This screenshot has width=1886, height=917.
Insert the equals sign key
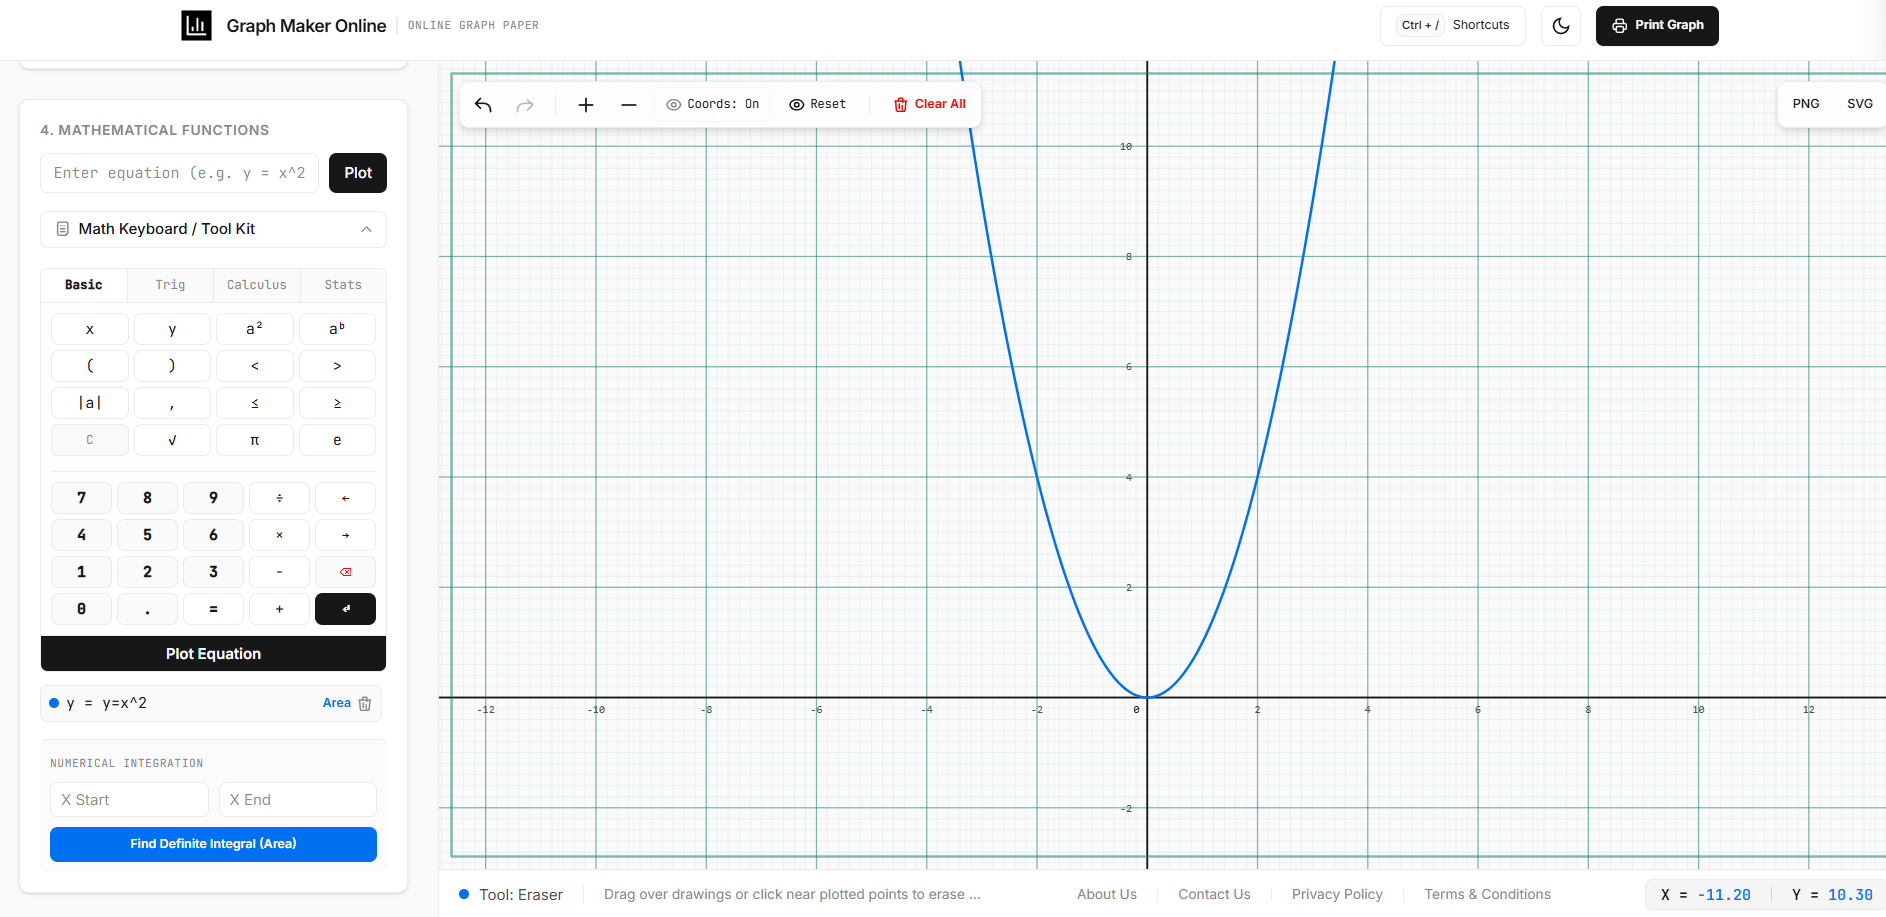tap(213, 609)
